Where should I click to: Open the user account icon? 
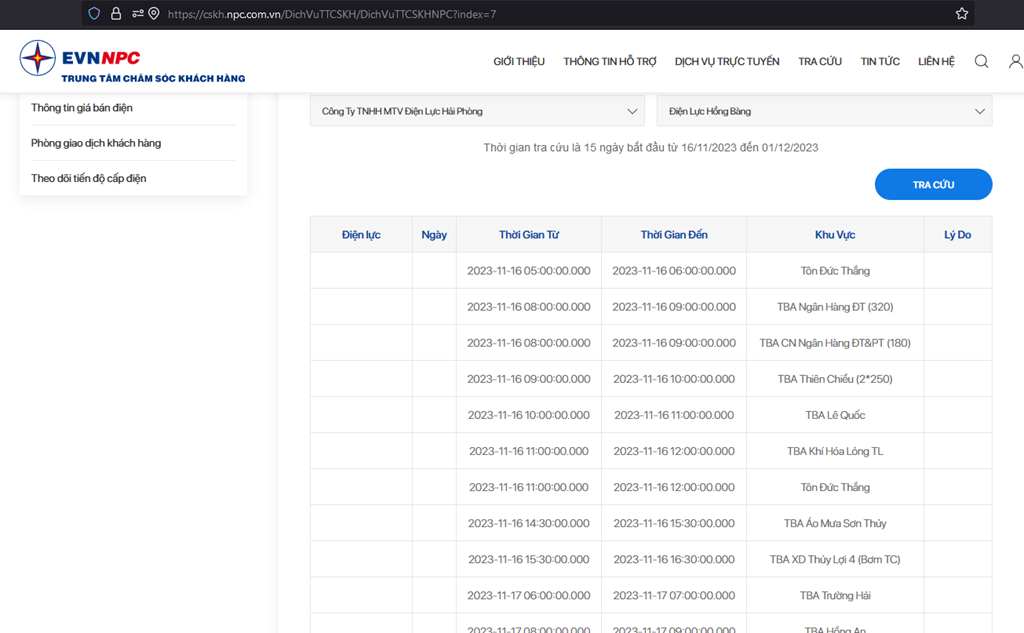1016,61
